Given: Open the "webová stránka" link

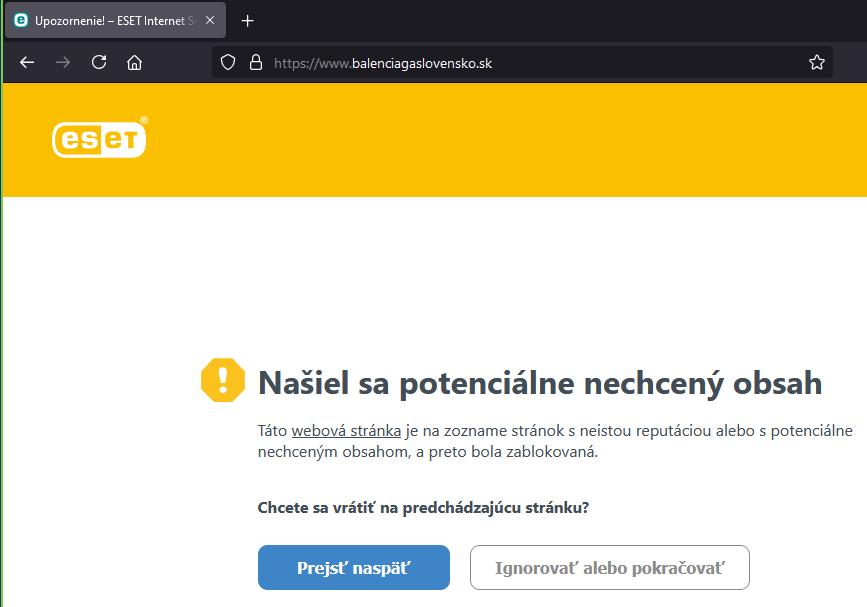Looking at the screenshot, I should [x=346, y=431].
